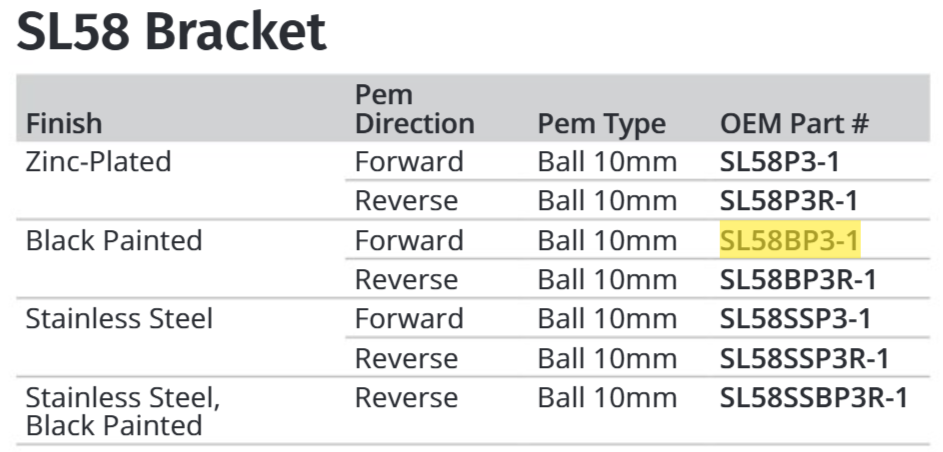Click Forward in the Zinc-Plated row
This screenshot has height=452, width=943.
[410, 162]
